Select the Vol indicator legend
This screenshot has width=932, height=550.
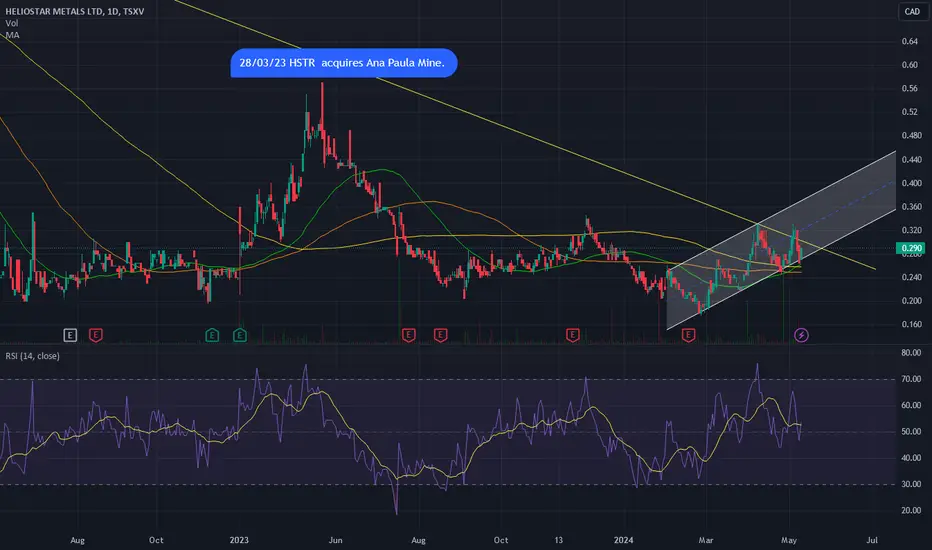(x=12, y=23)
